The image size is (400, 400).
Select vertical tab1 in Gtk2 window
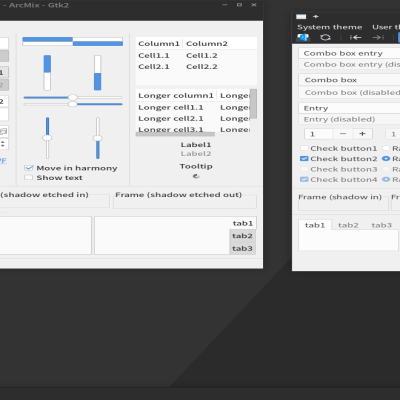pyautogui.click(x=243, y=223)
